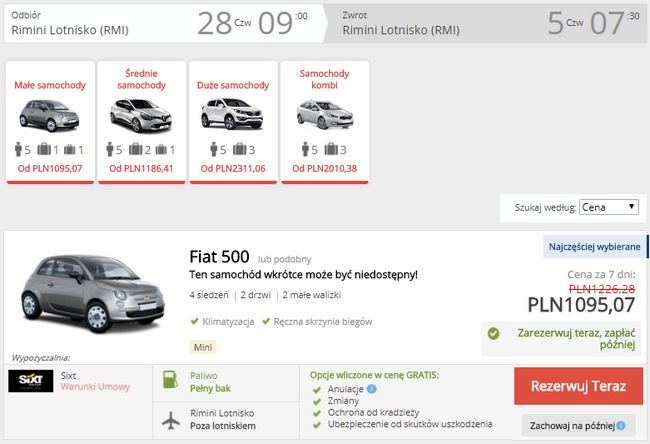Click the lub podobny text
This screenshot has height=444, width=650.
click(x=284, y=259)
